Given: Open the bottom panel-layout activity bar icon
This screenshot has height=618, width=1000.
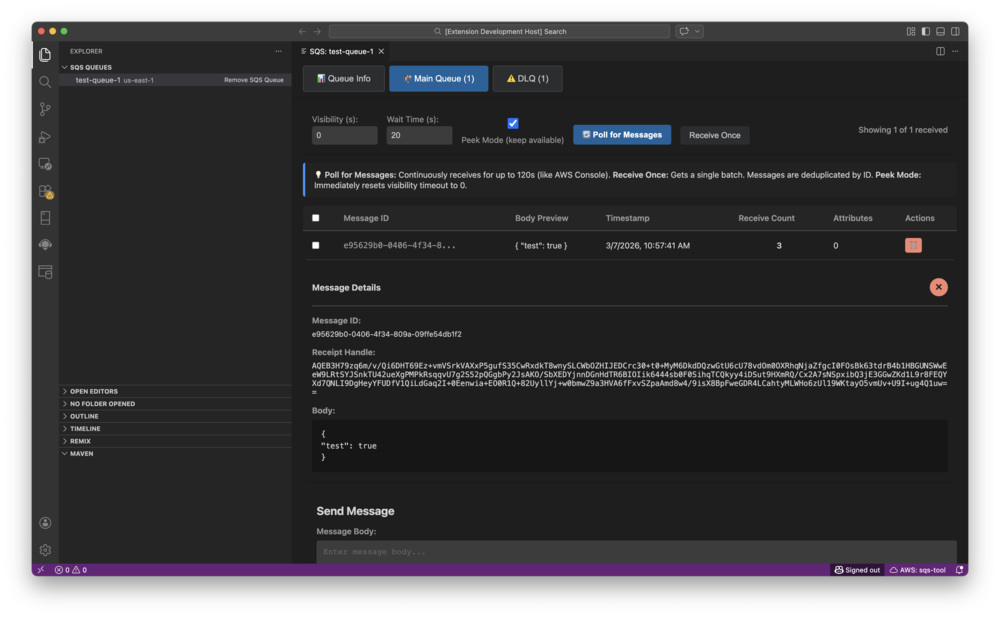Looking at the screenshot, I should pos(45,272).
